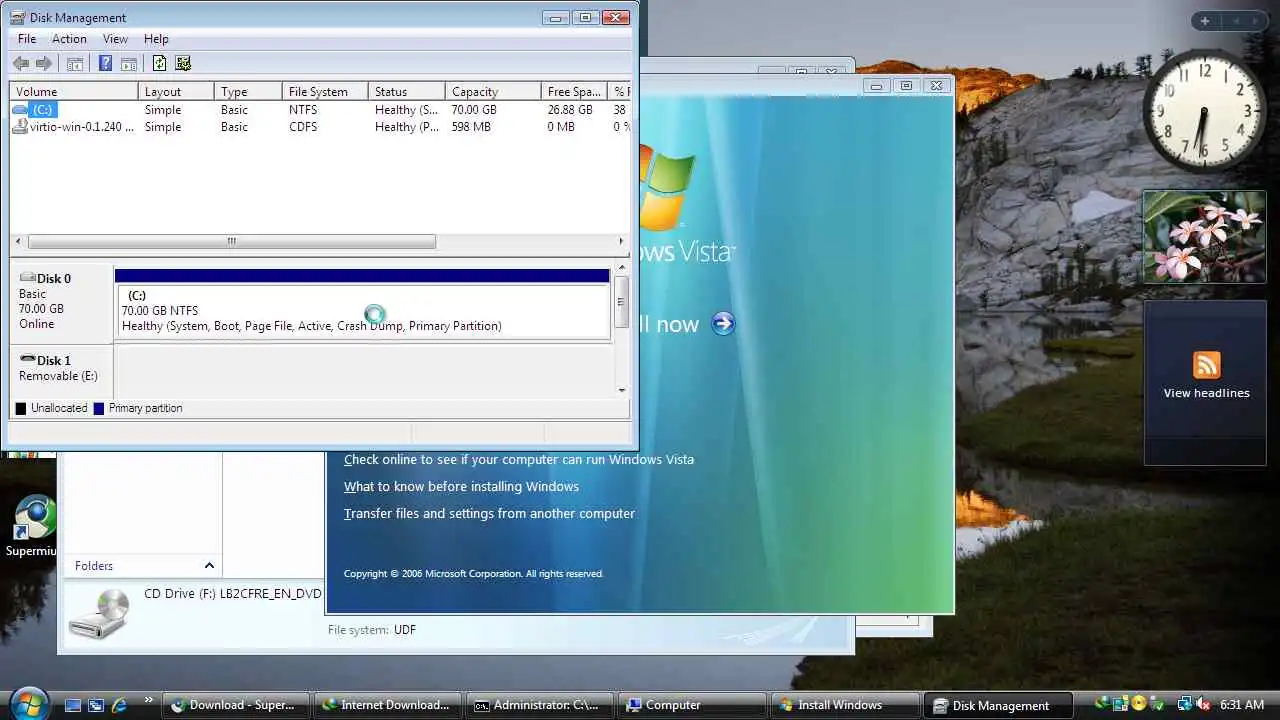Click the green tray icon left of the clock

pyautogui.click(x=1158, y=705)
